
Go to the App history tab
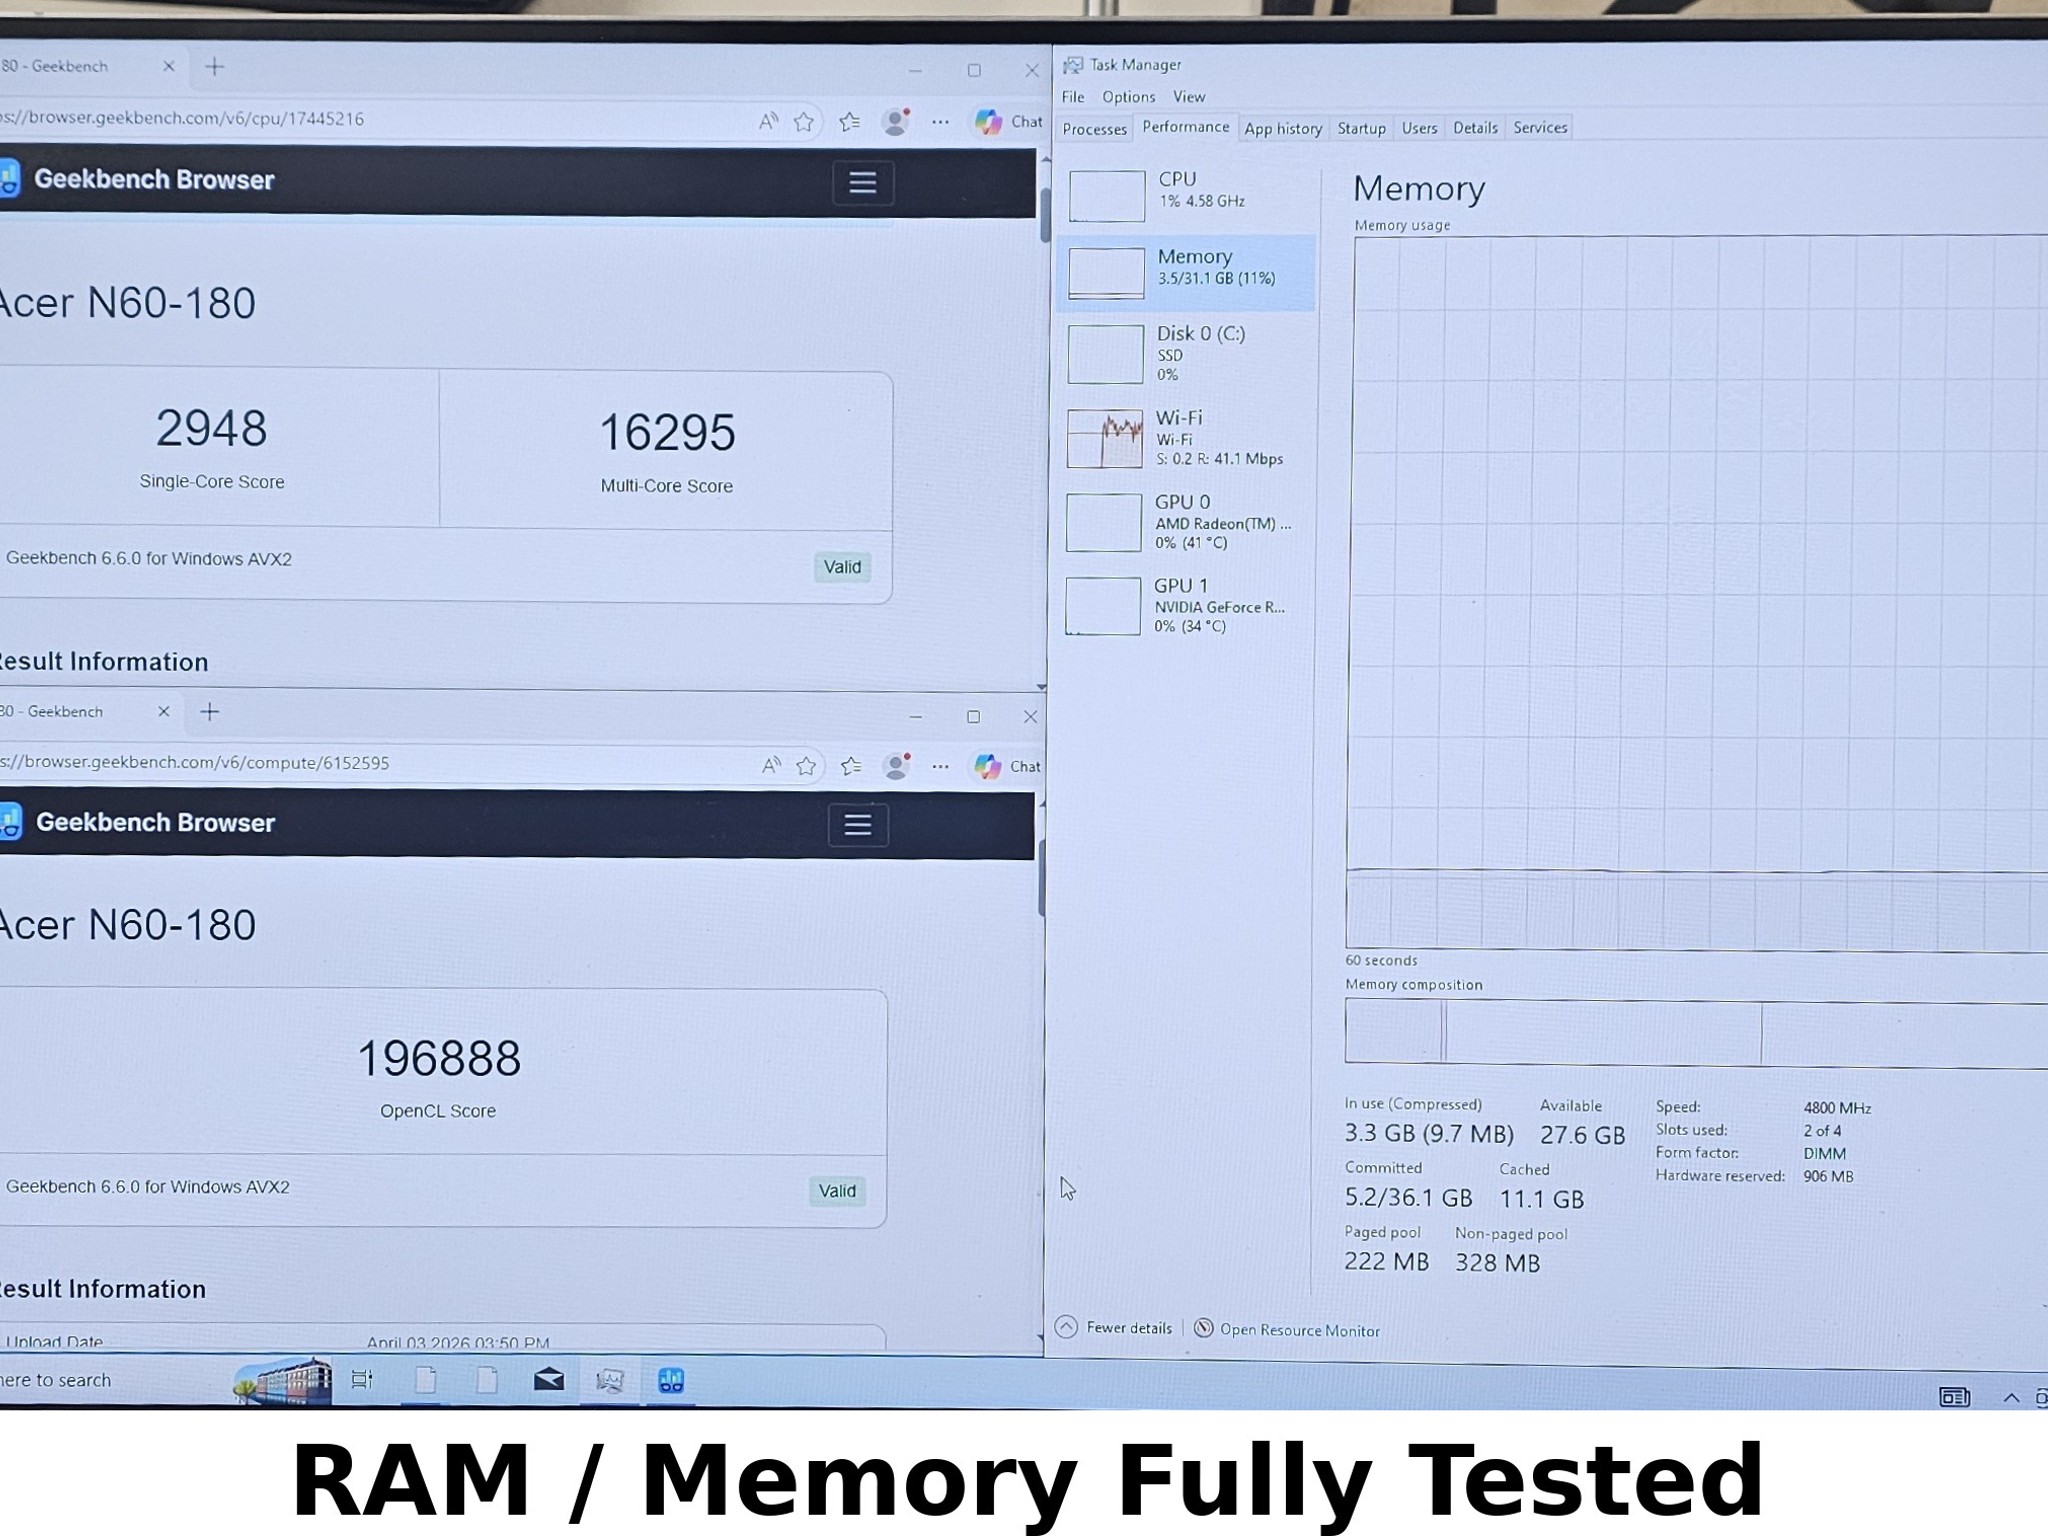[1283, 128]
